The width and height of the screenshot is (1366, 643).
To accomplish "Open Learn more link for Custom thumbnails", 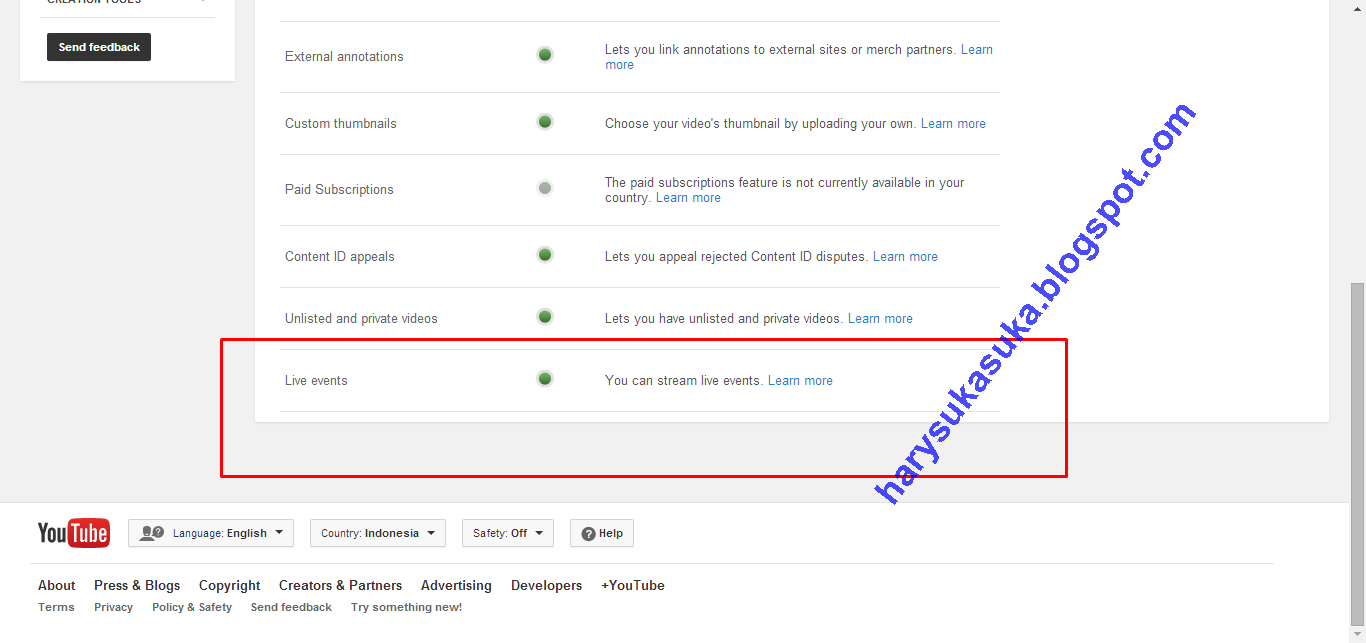I will (953, 123).
